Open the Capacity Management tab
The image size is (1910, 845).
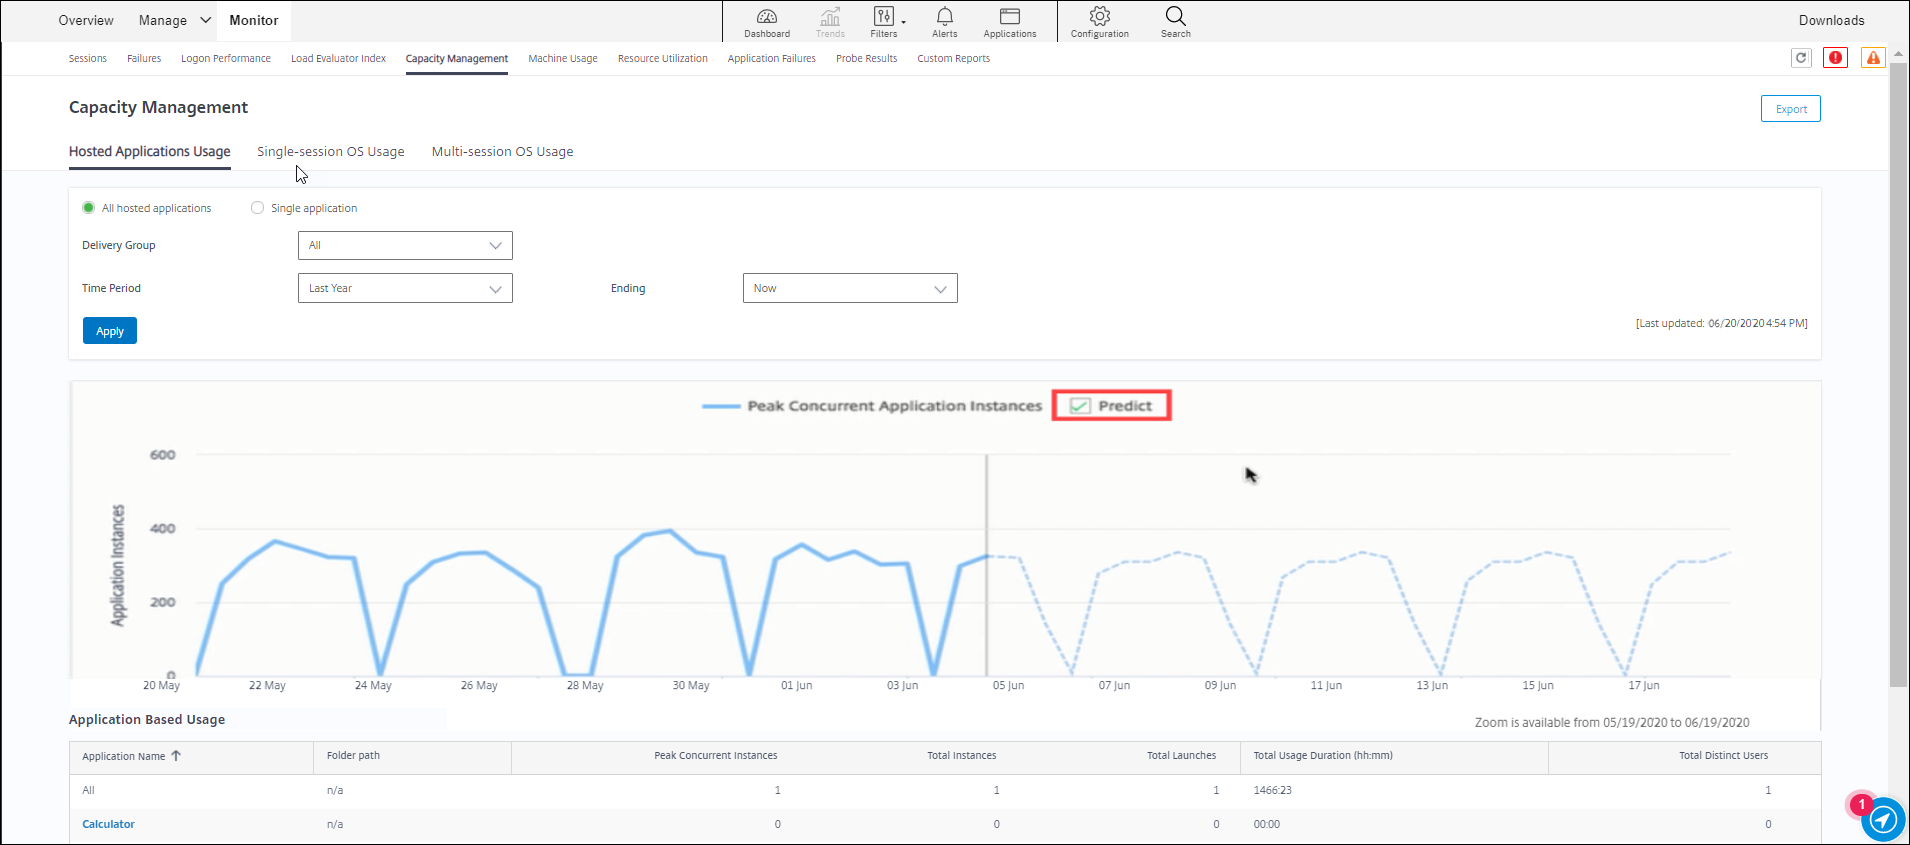click(x=457, y=58)
